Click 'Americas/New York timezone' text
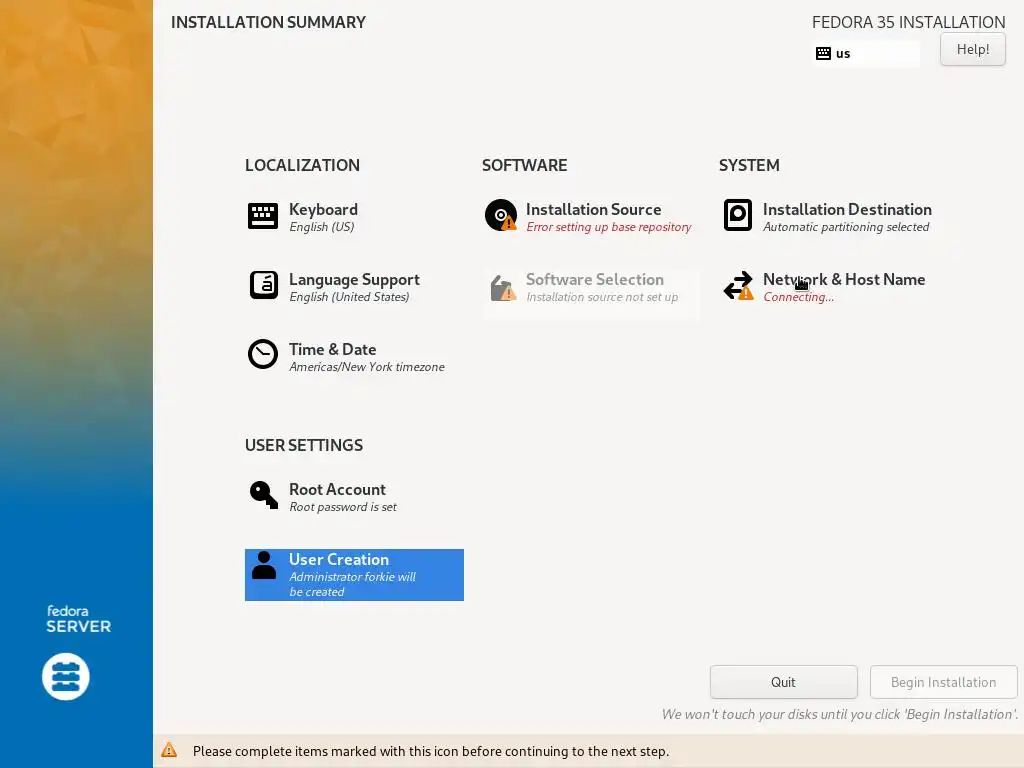The image size is (1024, 768). click(x=366, y=367)
